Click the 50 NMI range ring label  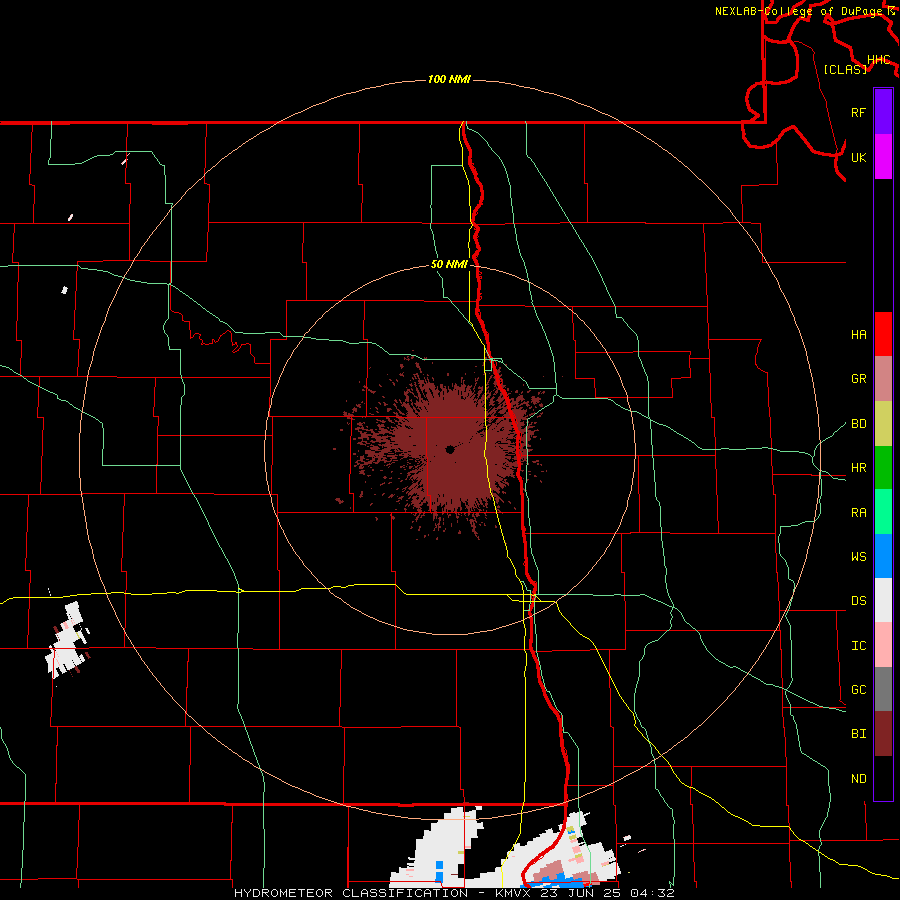point(449,265)
